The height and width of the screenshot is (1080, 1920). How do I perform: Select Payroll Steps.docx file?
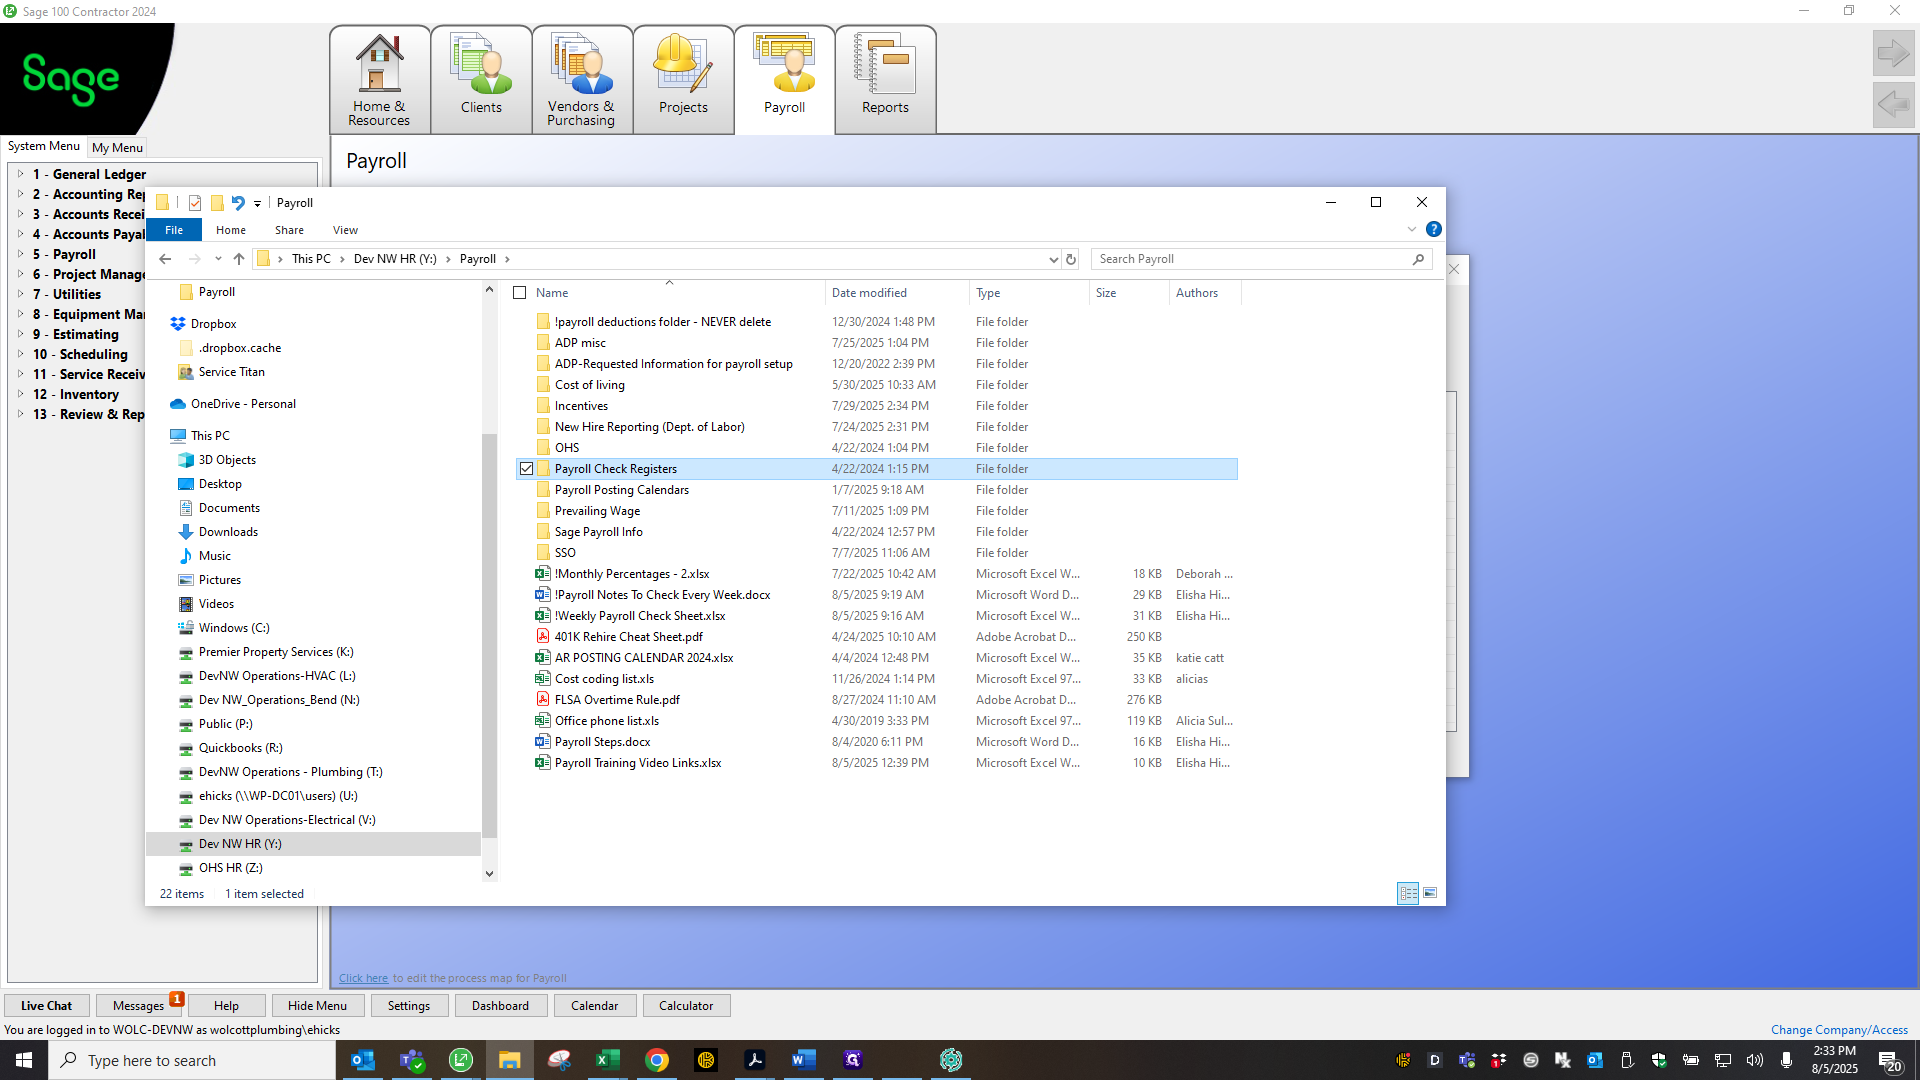pyautogui.click(x=602, y=742)
